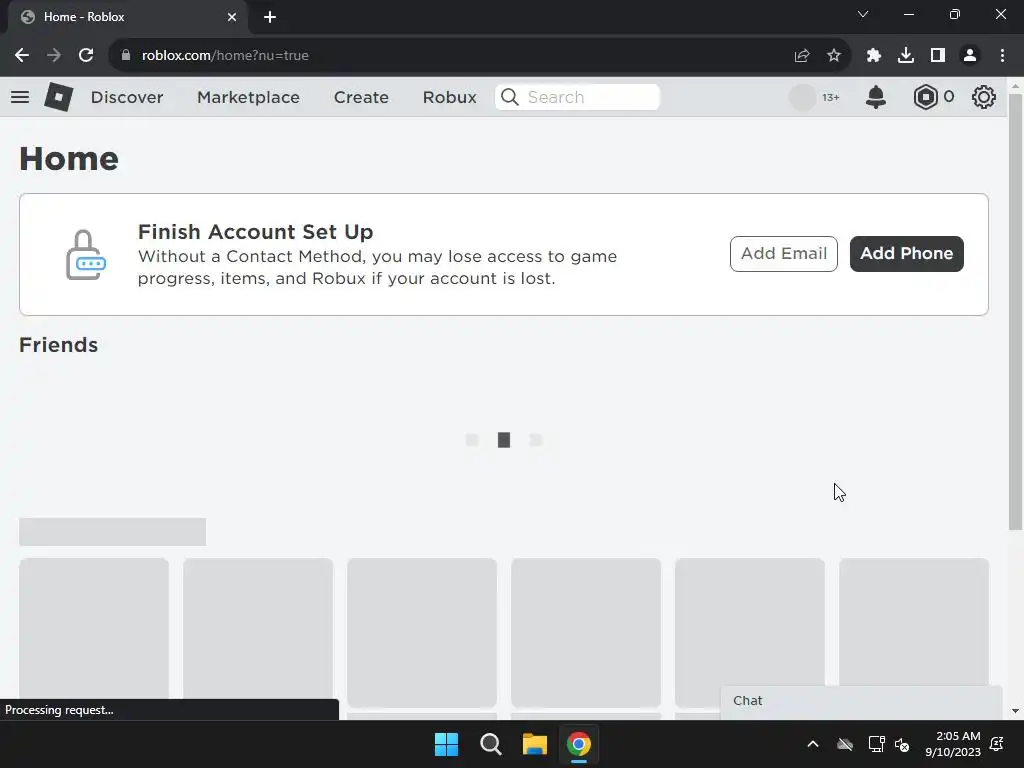Screen dimensions: 1024x768
Task: Share this page icon
Action: tap(802, 56)
